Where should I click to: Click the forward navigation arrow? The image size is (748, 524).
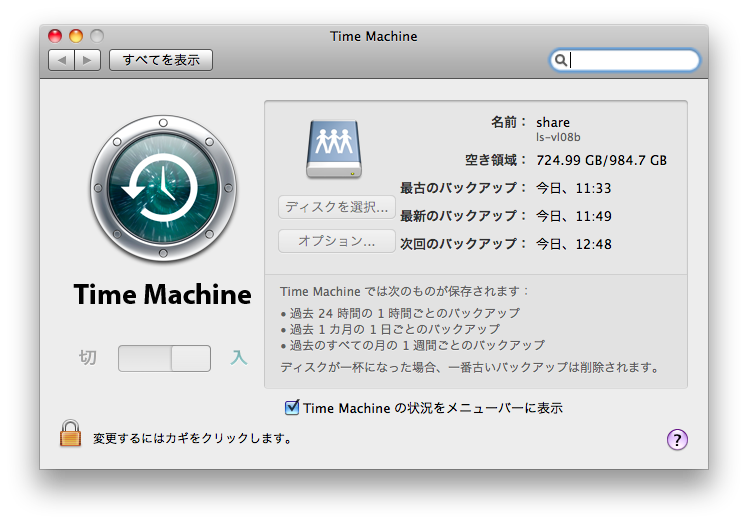pyautogui.click(x=87, y=60)
